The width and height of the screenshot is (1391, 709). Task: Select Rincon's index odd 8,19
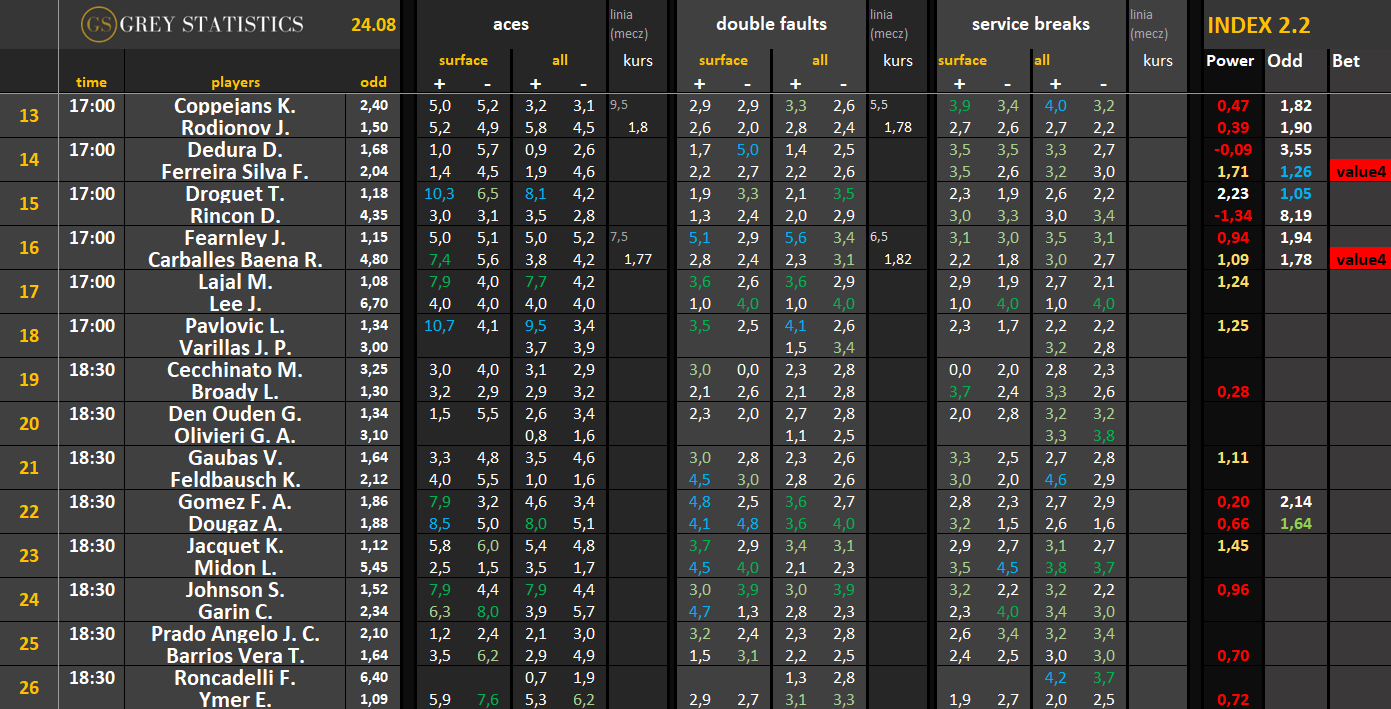1296,216
